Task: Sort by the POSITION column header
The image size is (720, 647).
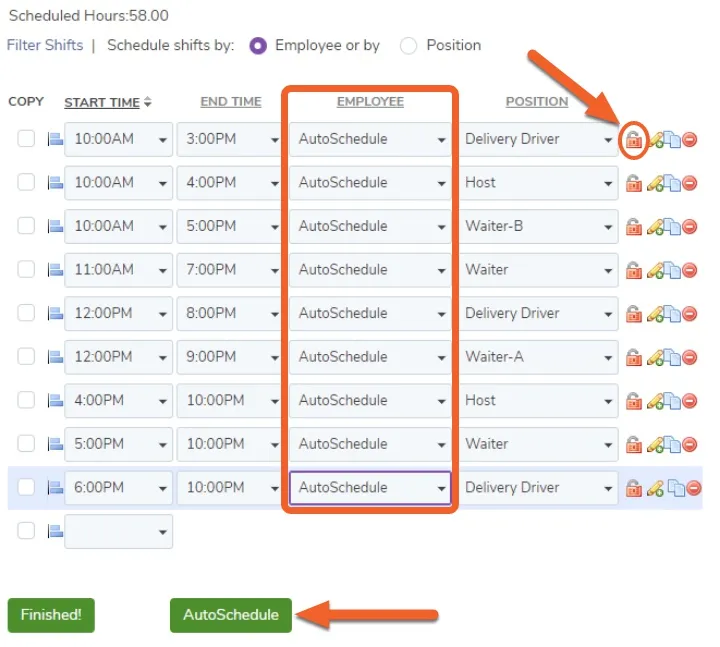Action: (537, 102)
